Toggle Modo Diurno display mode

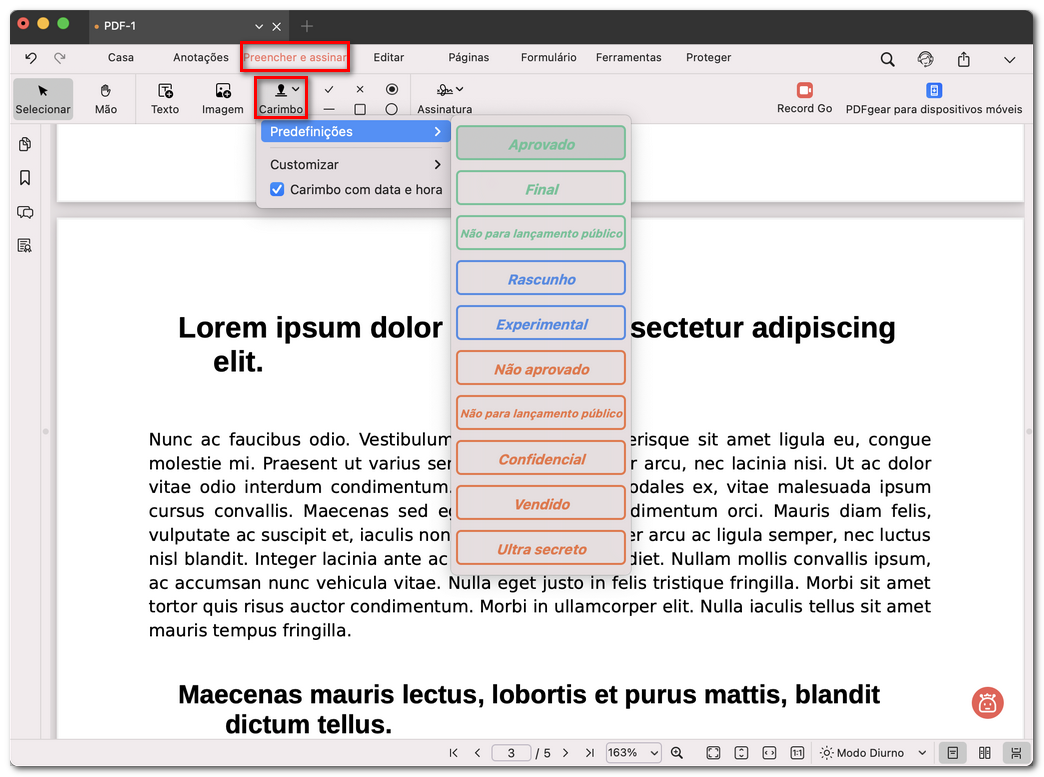pyautogui.click(x=861, y=753)
